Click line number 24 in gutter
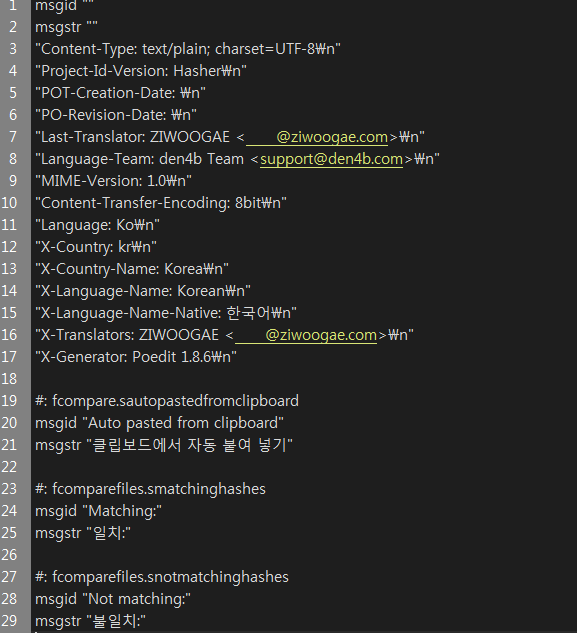The image size is (577, 633). coord(10,511)
